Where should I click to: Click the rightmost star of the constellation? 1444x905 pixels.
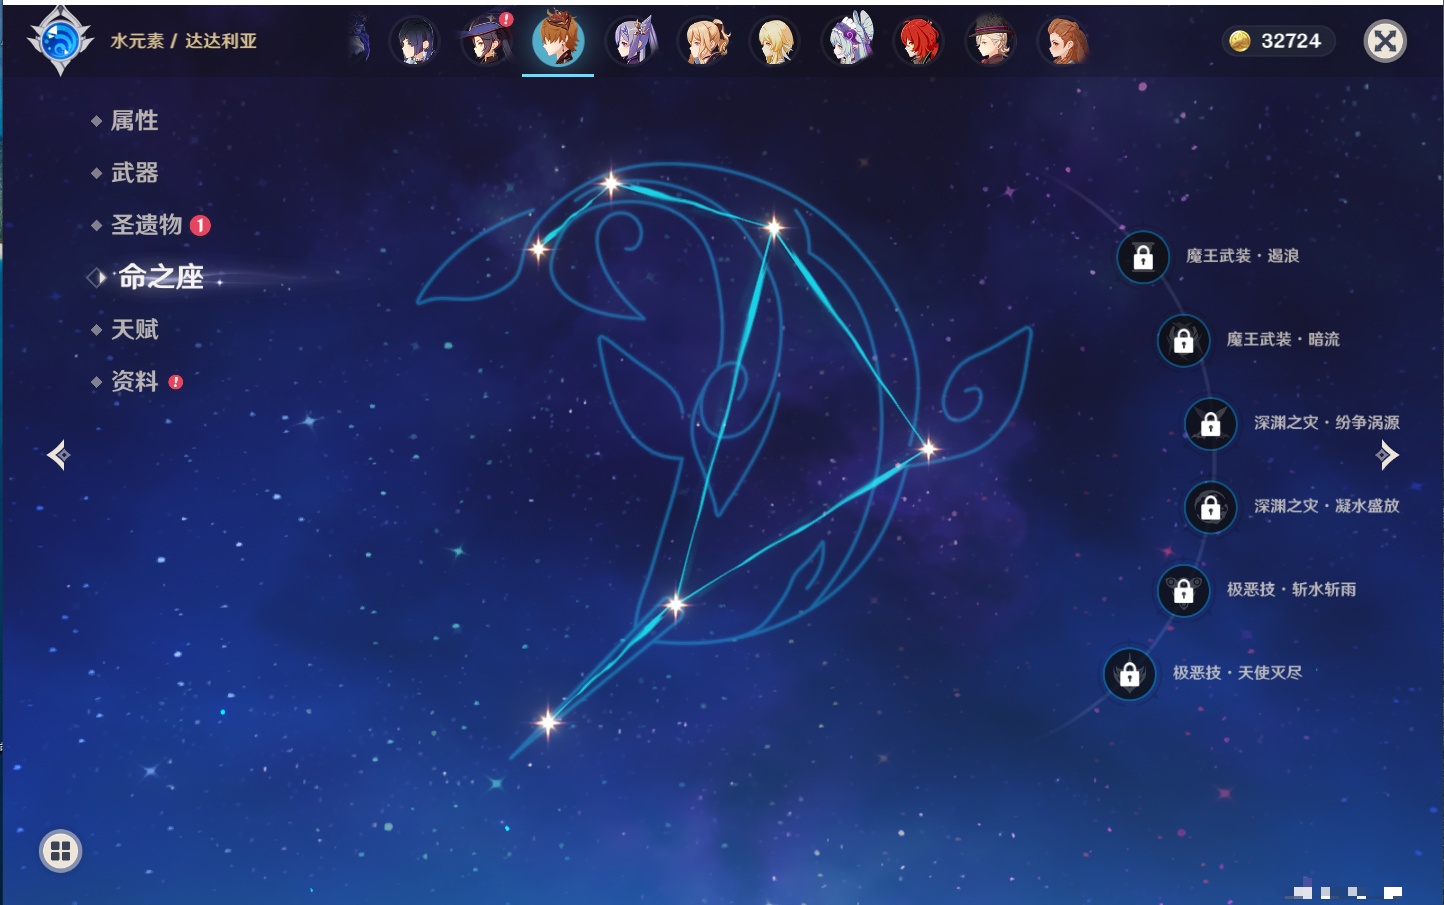coord(927,449)
